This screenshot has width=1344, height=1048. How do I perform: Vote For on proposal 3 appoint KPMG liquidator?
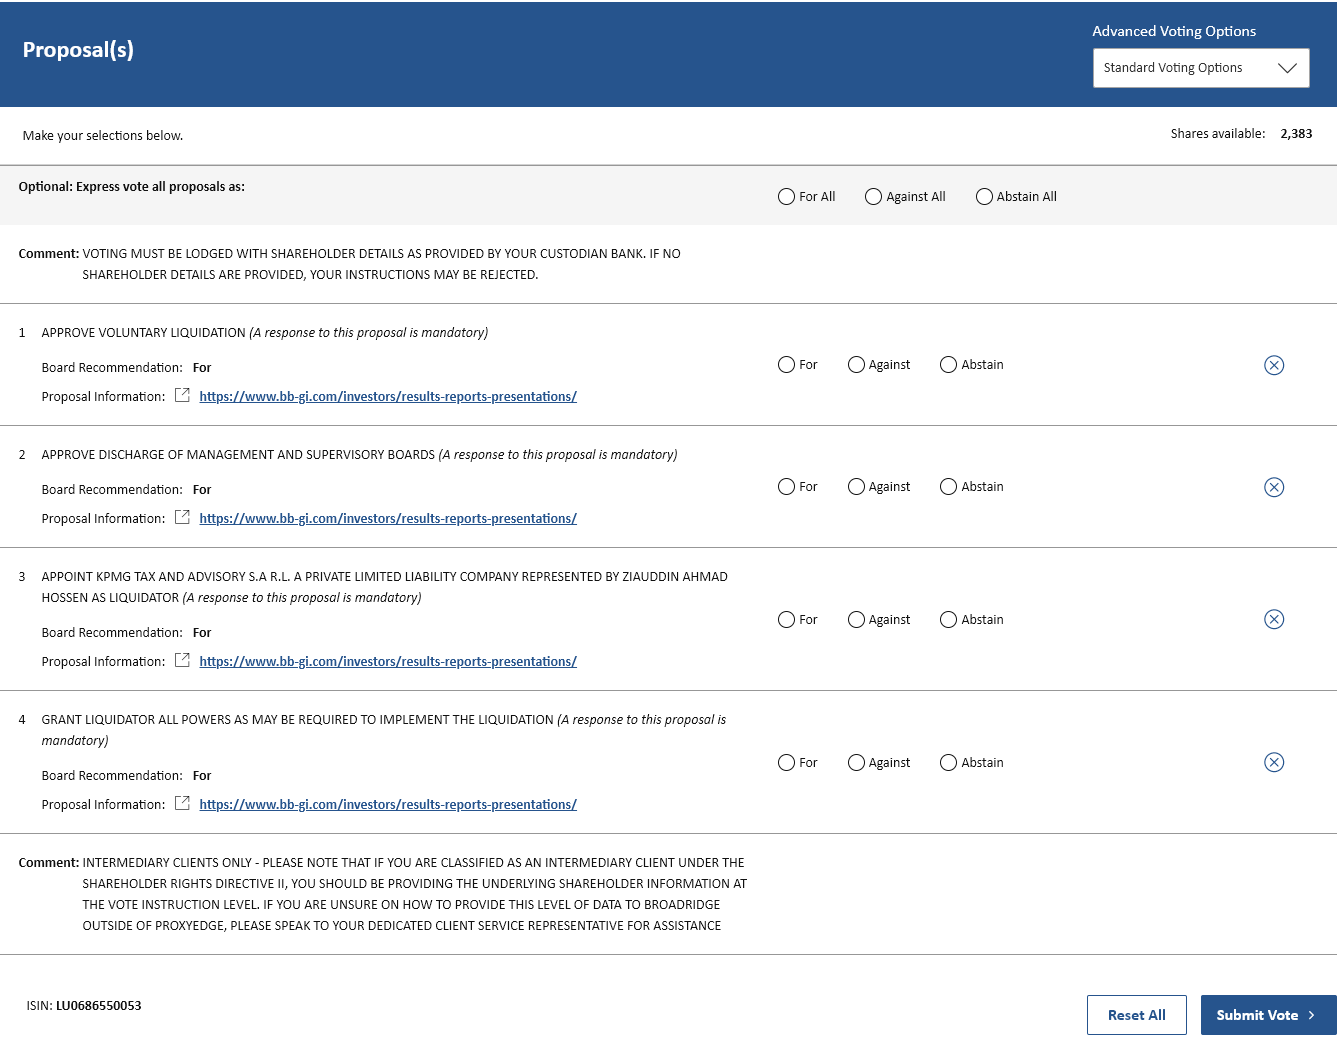(786, 620)
